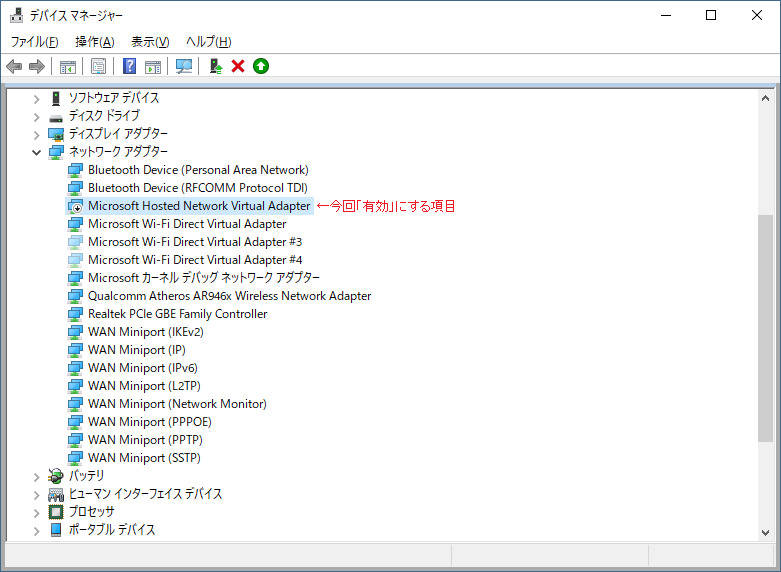Click faded Wi-Fi Direct Virtual Adapter #3 icon

click(75, 242)
